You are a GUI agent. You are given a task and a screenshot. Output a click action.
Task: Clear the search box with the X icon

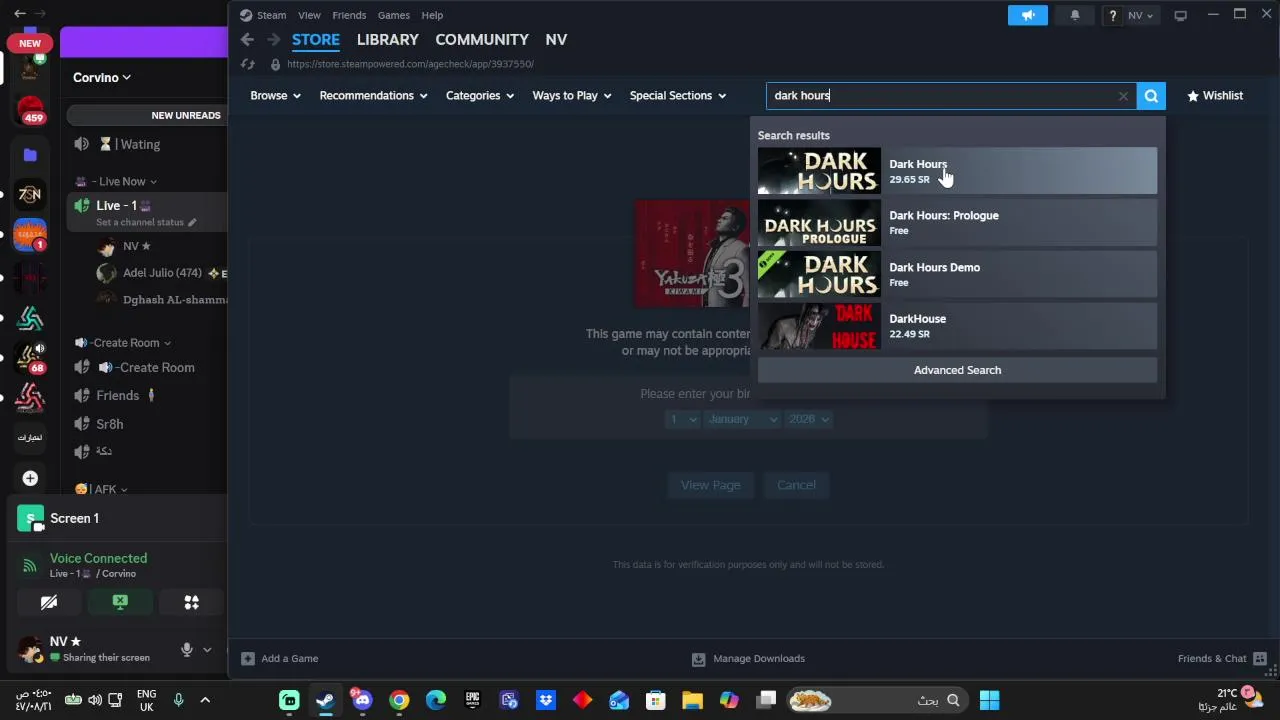click(x=1123, y=96)
